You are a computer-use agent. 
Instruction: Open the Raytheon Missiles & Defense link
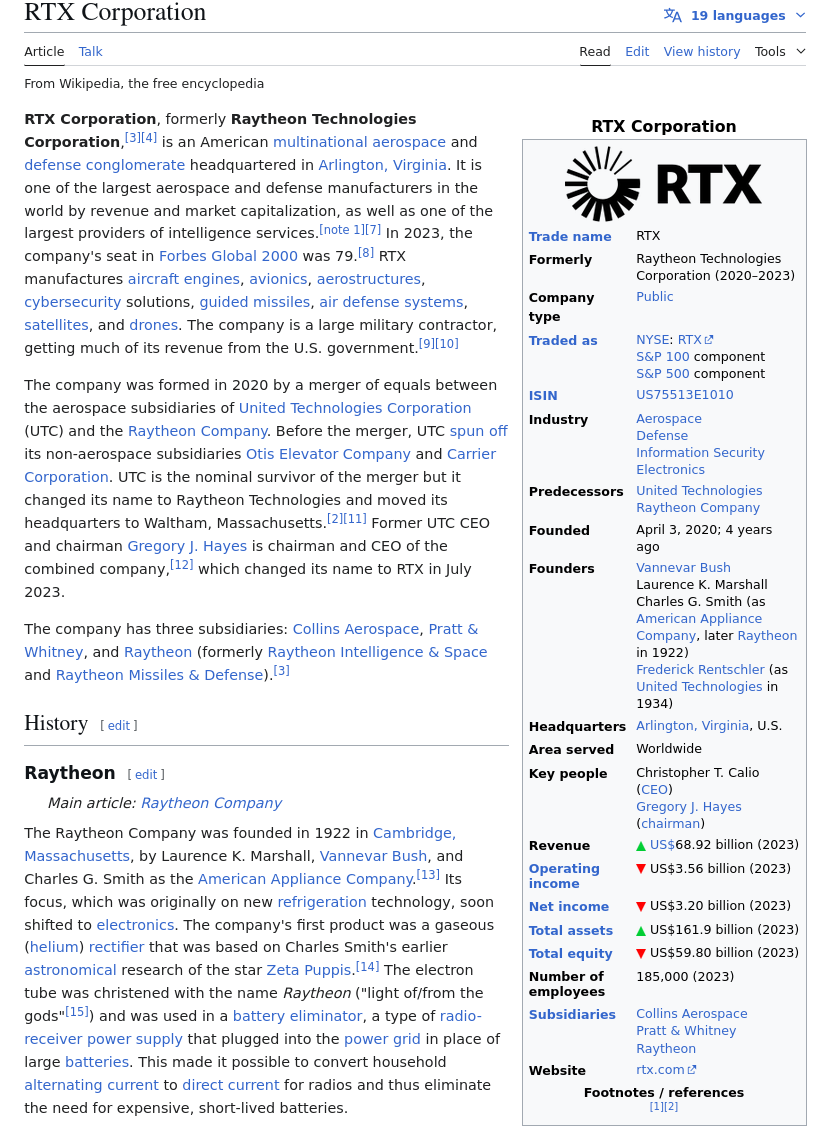159,675
